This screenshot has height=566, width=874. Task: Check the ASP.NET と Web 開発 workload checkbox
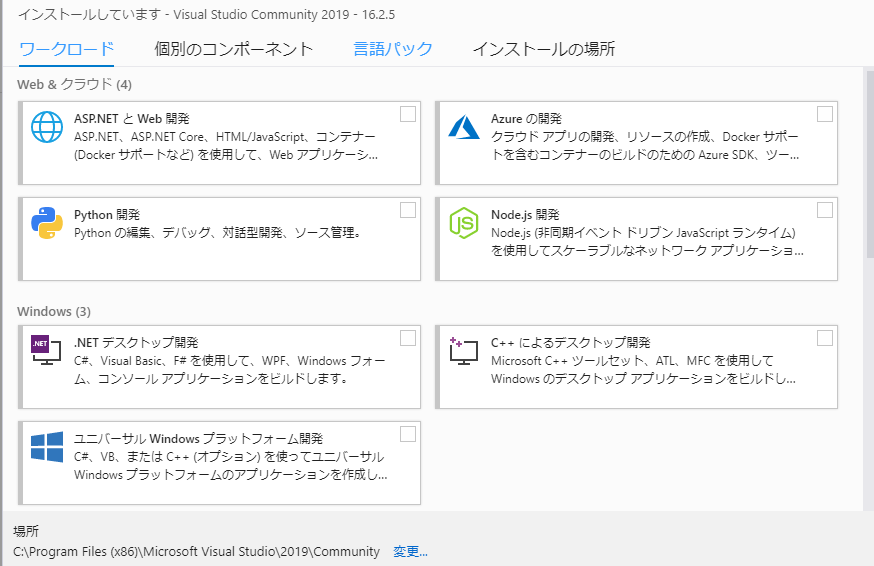tap(408, 114)
